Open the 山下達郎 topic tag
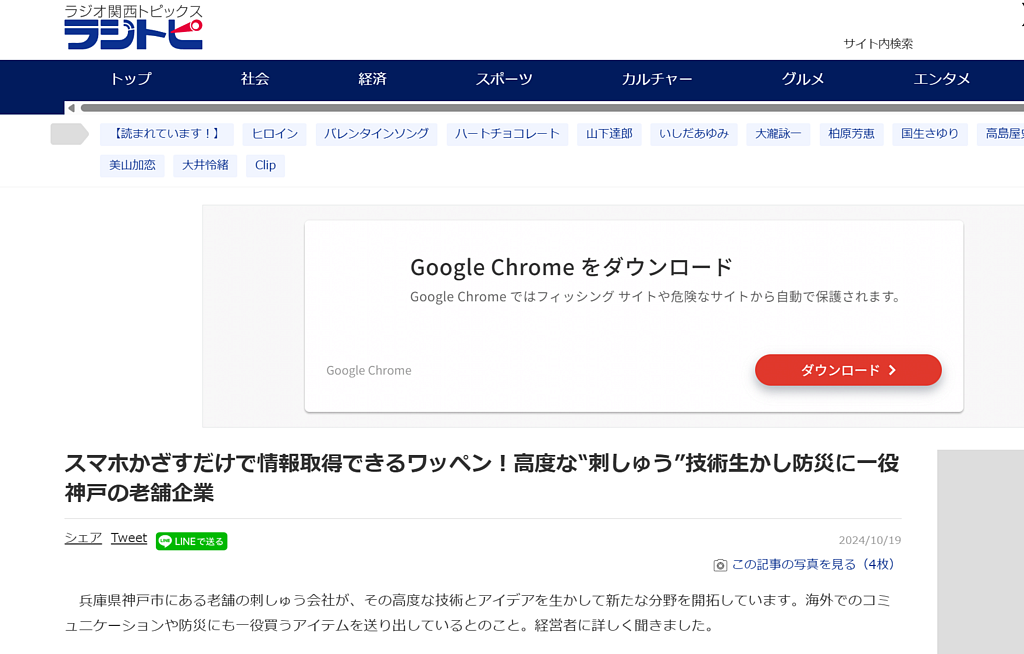The image size is (1024, 654). pyautogui.click(x=608, y=133)
